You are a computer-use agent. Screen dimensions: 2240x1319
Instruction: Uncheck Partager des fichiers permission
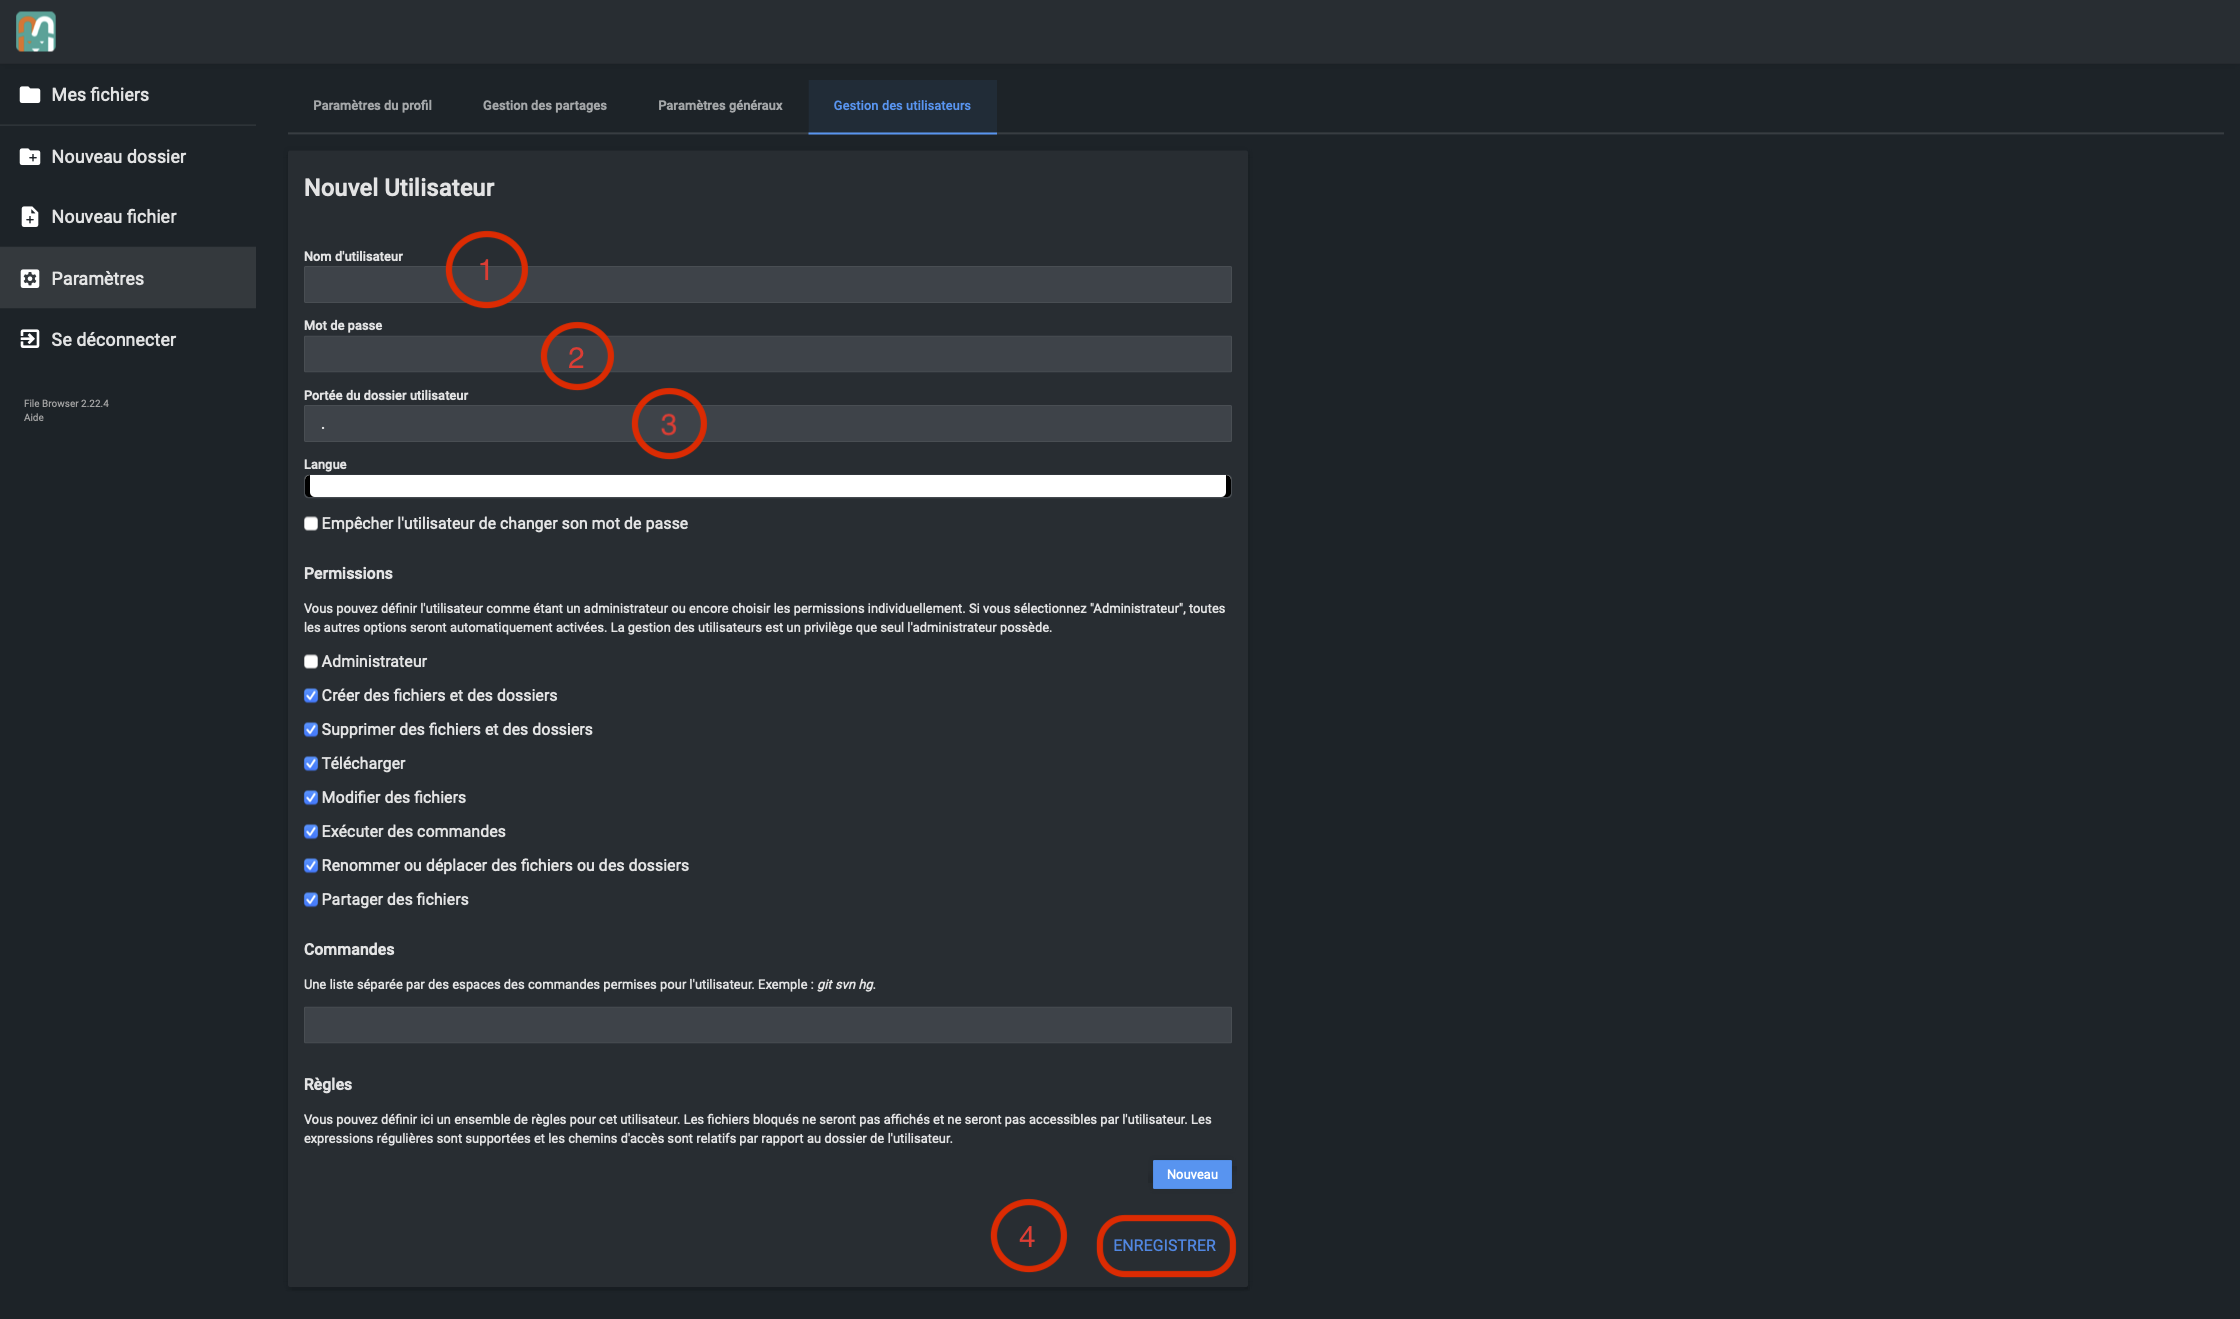[311, 900]
